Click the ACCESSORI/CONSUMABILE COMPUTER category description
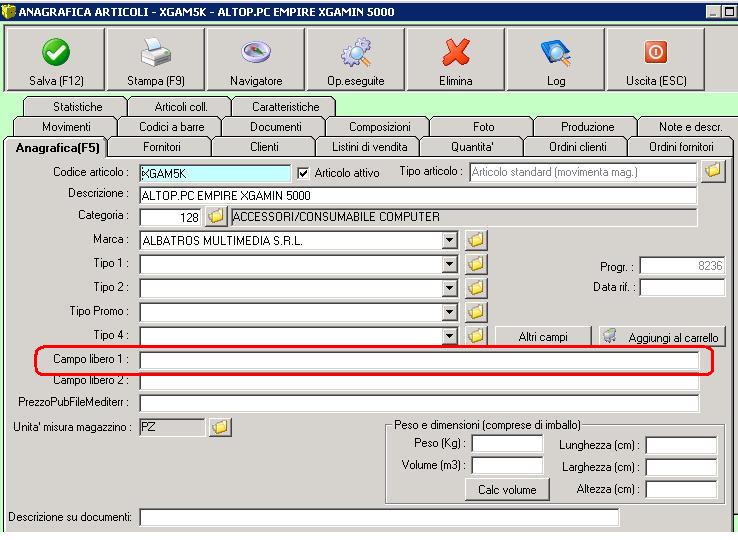Screen dimensions: 738x540 [464, 217]
